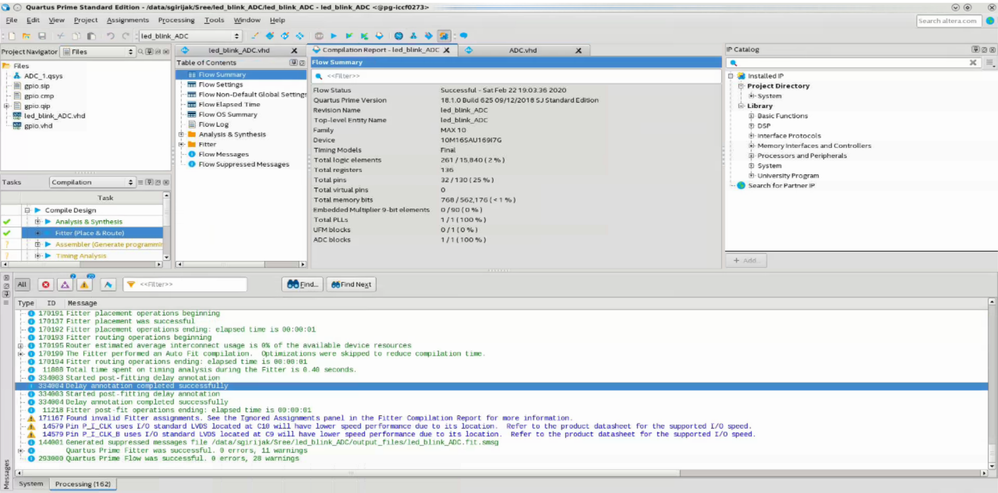The width and height of the screenshot is (998, 493).
Task: Click the Undo arrow icon in toolbar
Action: (110, 36)
